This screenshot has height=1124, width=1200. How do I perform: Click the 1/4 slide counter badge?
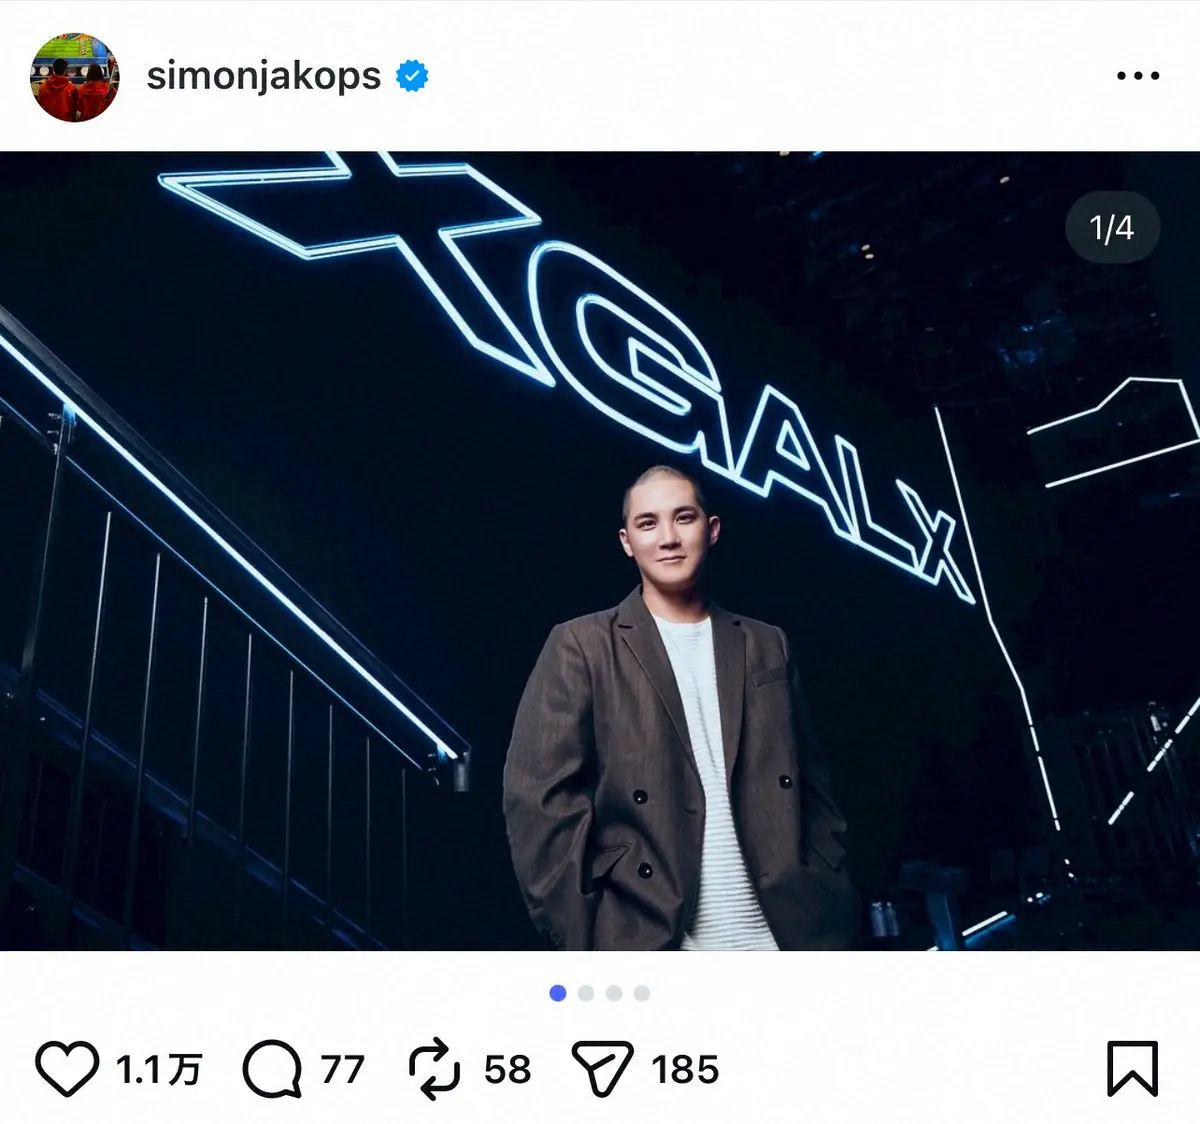1111,228
